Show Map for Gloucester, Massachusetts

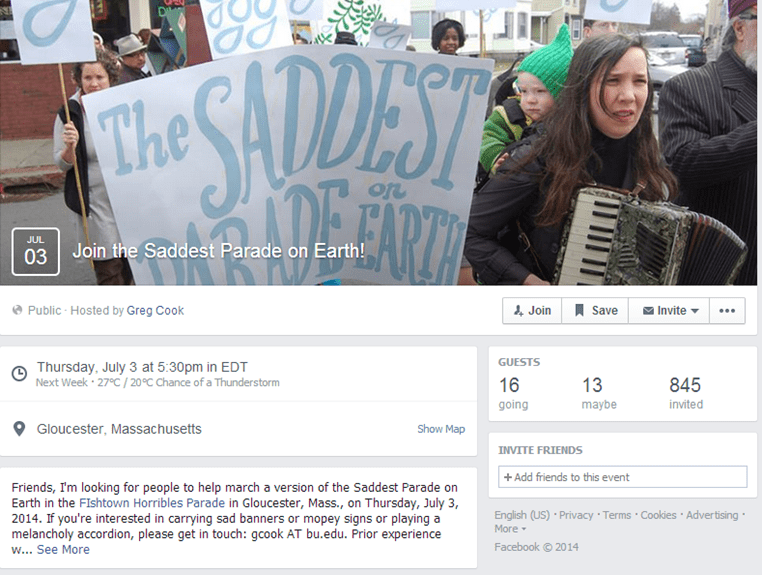coord(441,429)
